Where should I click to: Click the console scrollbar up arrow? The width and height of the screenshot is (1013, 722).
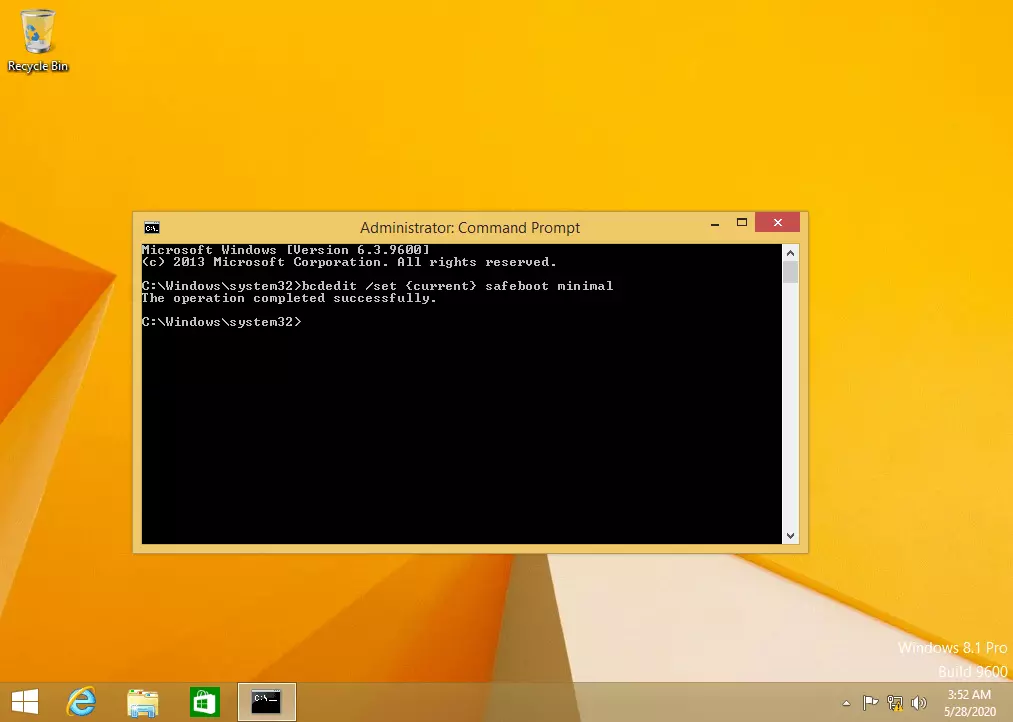[x=790, y=252]
